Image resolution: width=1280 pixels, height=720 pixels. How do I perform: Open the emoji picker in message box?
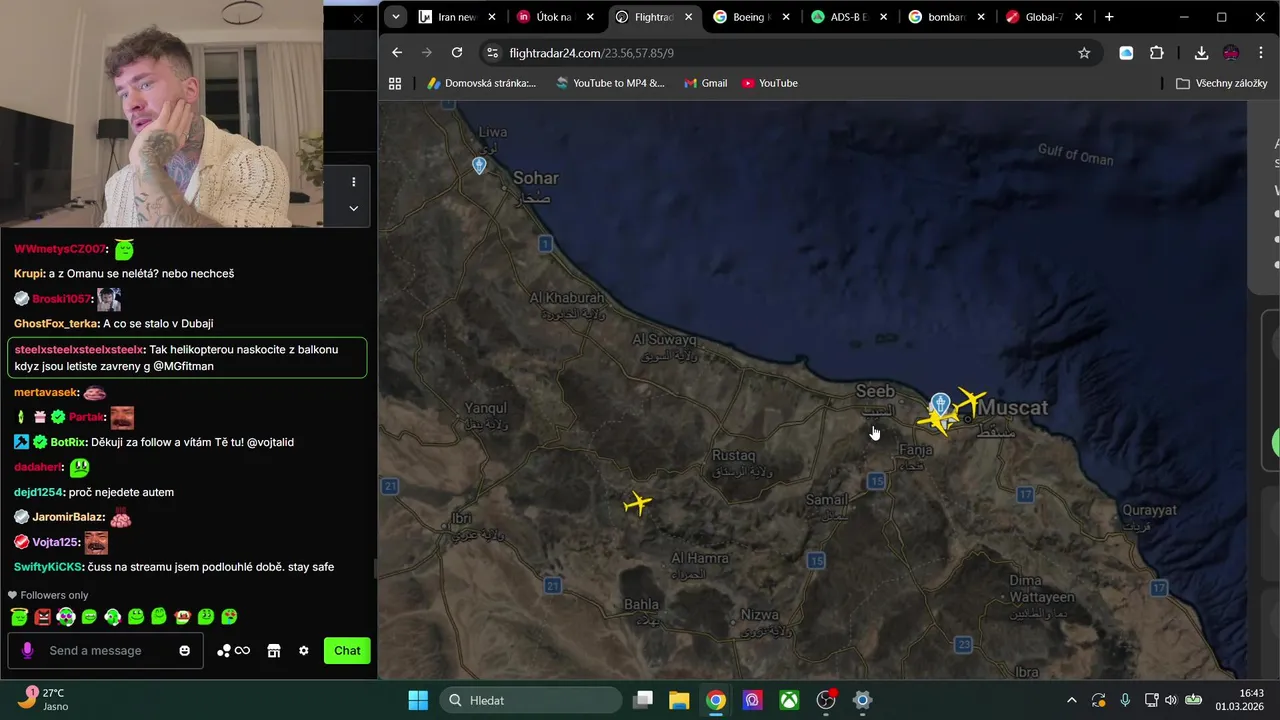coord(184,651)
